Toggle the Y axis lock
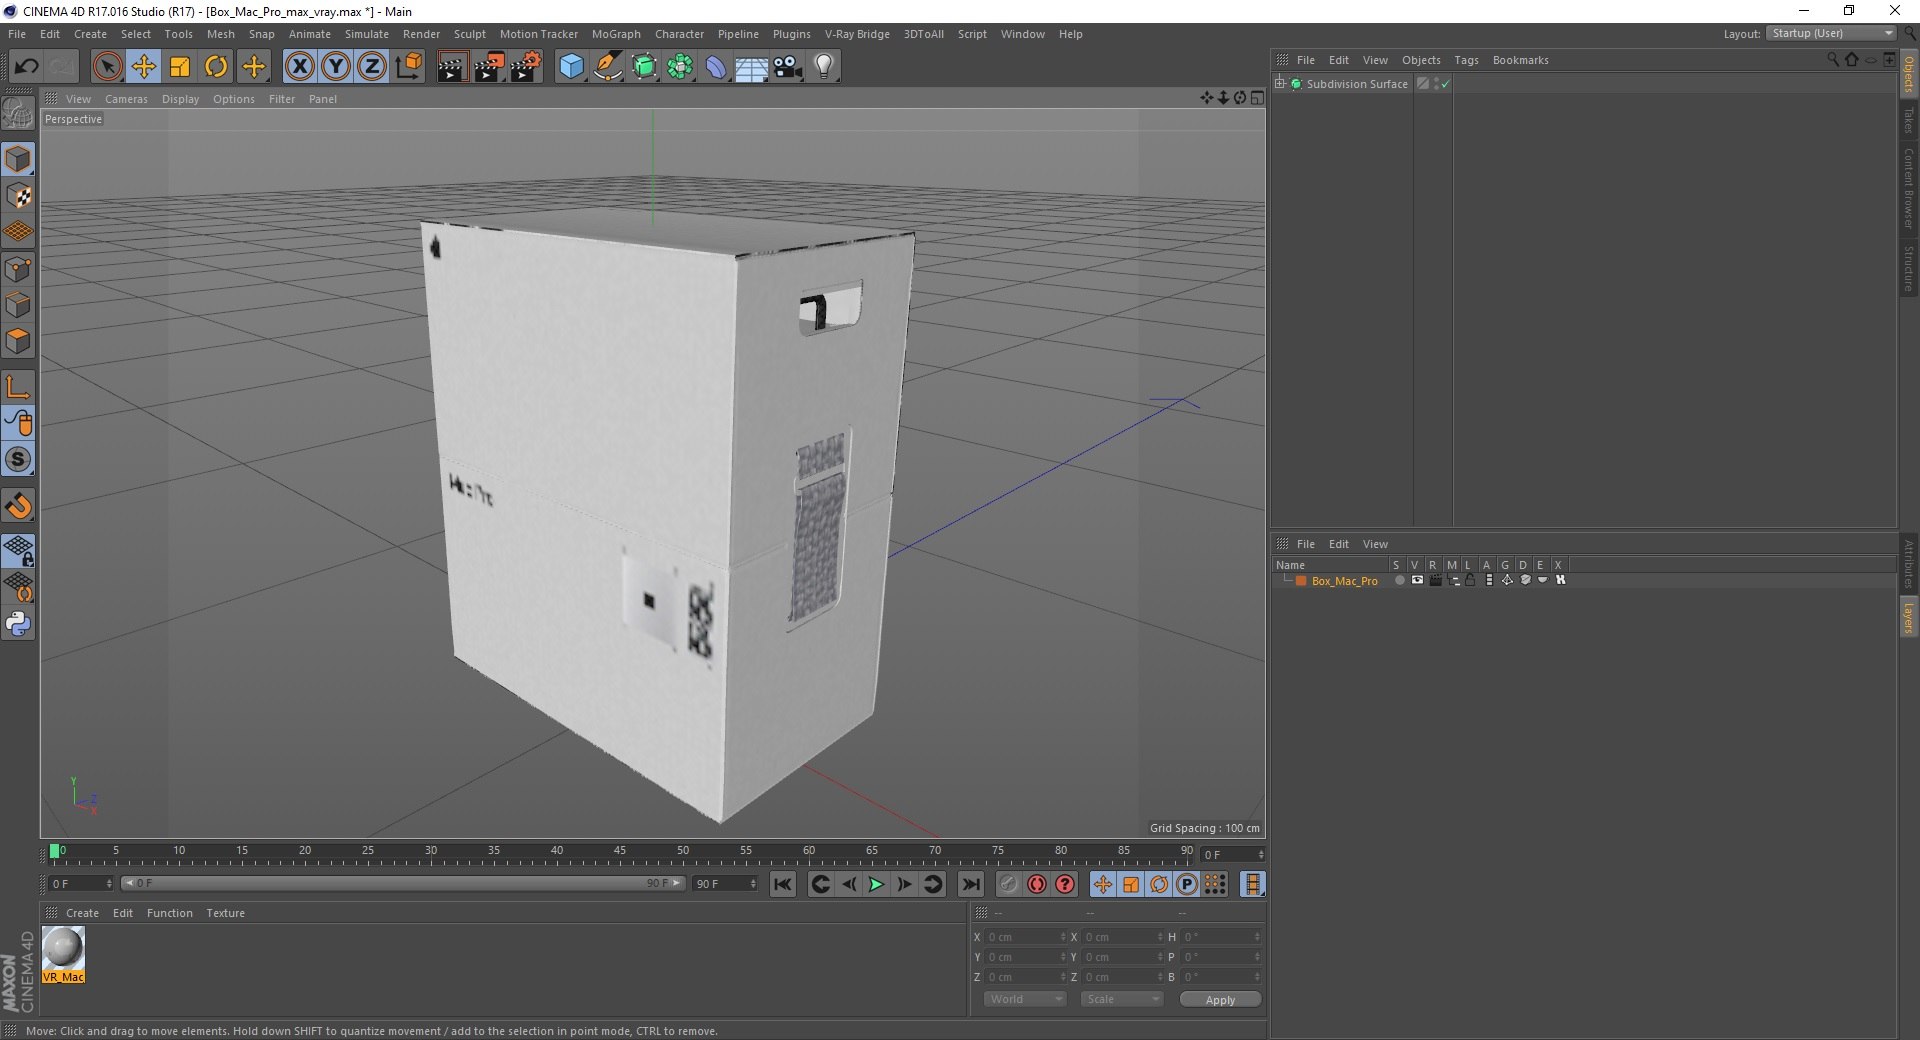The image size is (1920, 1040). point(336,67)
